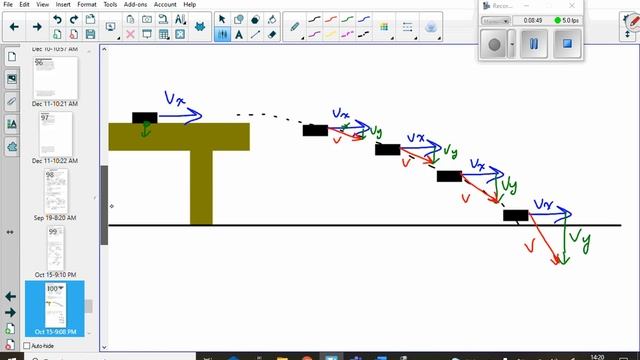Click the red X delete icon
The image size is (640, 360).
pyautogui.click(x=130, y=34)
